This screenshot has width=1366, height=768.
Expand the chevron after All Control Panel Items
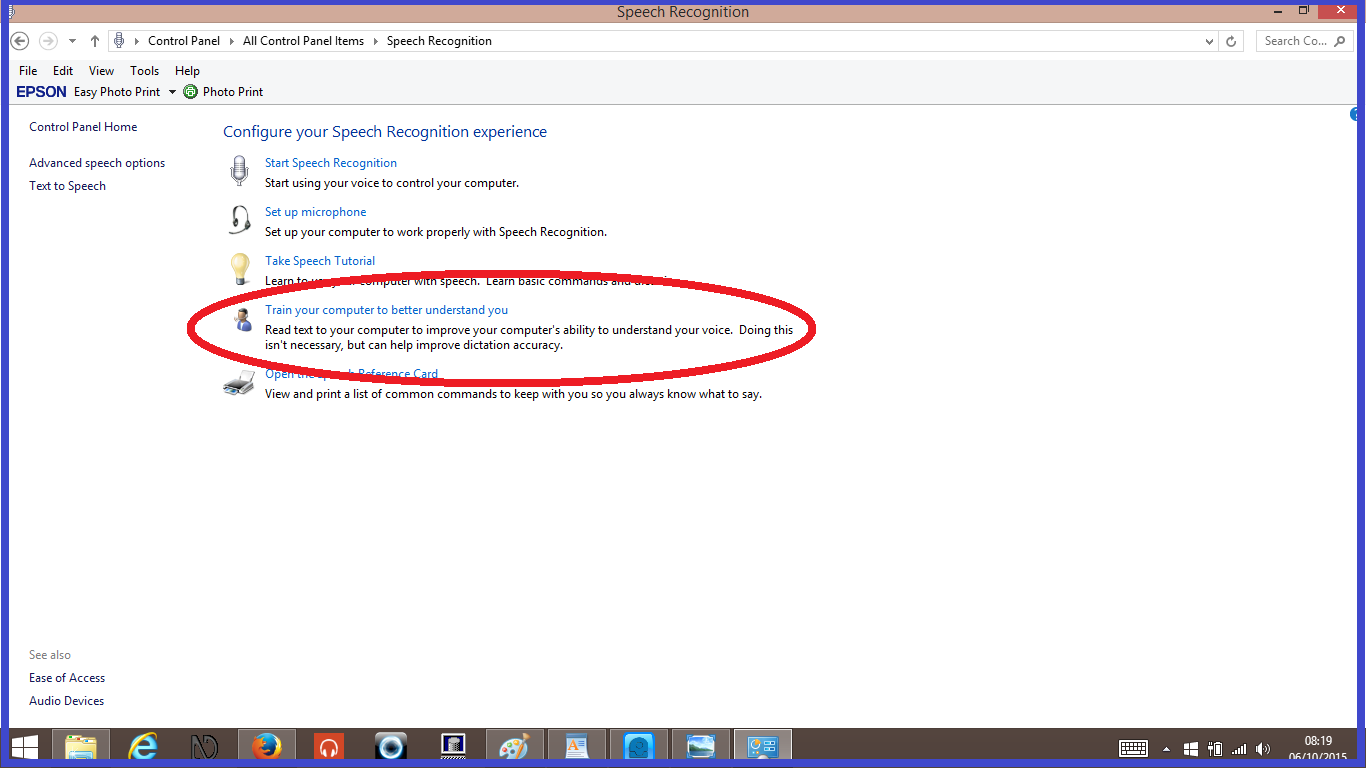376,41
